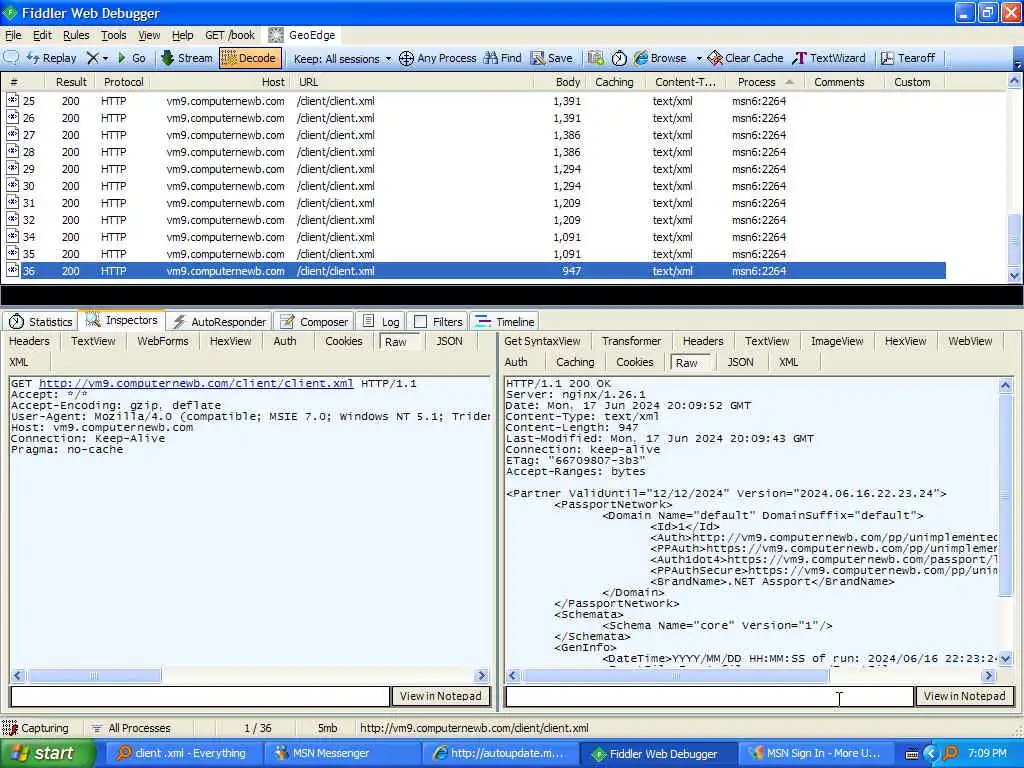Image resolution: width=1024 pixels, height=768 pixels.
Task: Toggle the Capturing status bar indicator
Action: (35, 728)
